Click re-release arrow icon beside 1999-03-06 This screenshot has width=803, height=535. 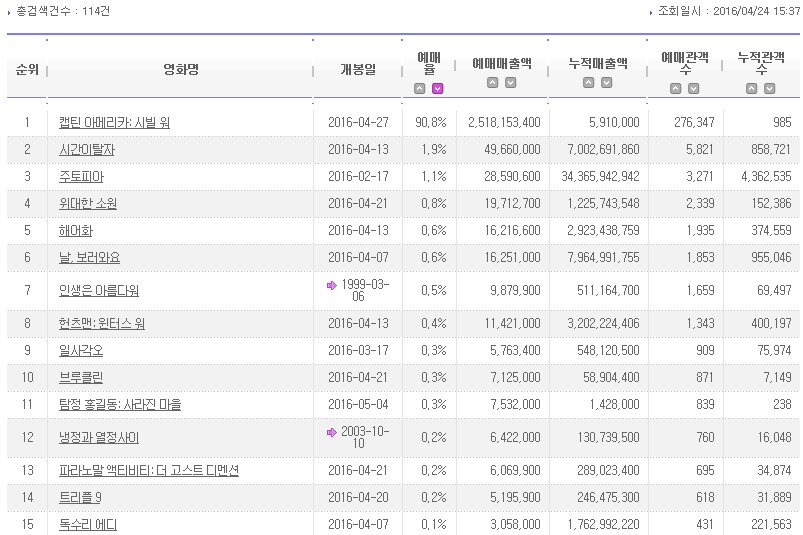pyautogui.click(x=332, y=285)
